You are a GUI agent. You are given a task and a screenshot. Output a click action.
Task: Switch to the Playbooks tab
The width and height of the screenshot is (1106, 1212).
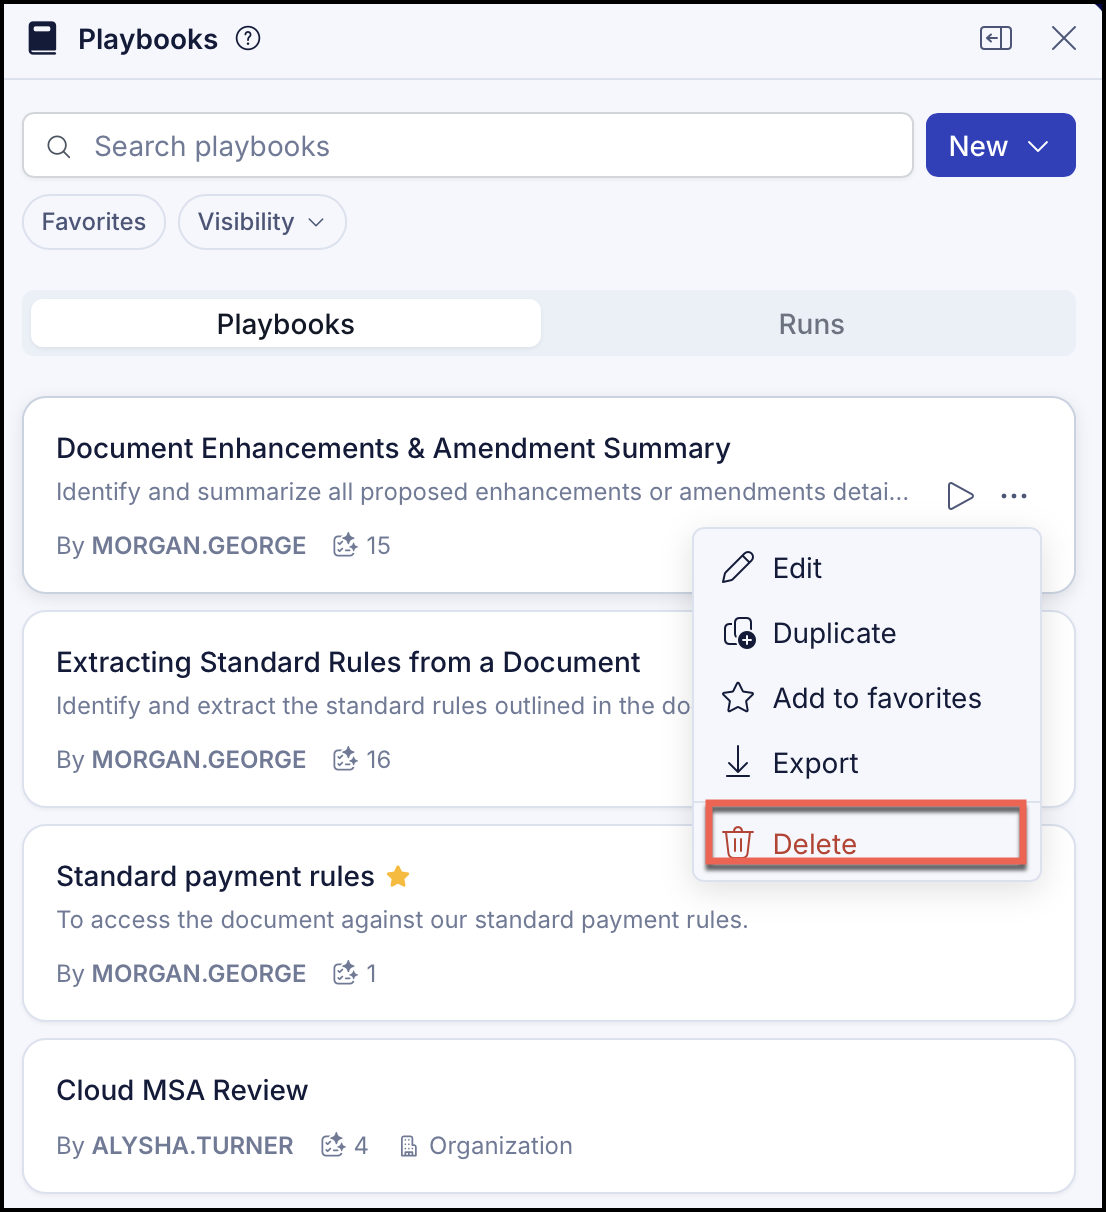click(286, 324)
